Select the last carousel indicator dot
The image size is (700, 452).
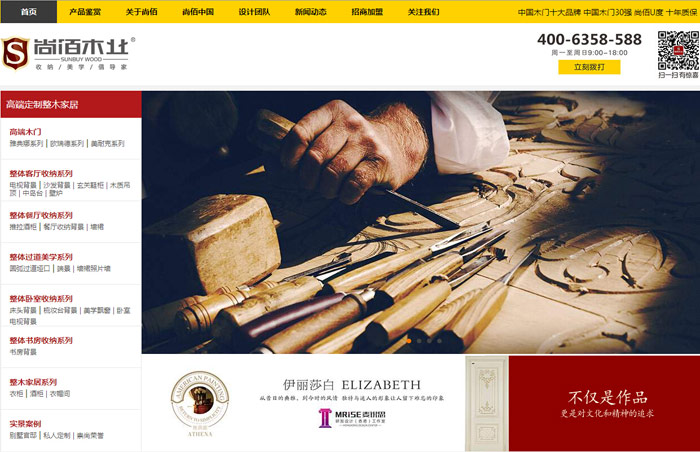(x=439, y=341)
